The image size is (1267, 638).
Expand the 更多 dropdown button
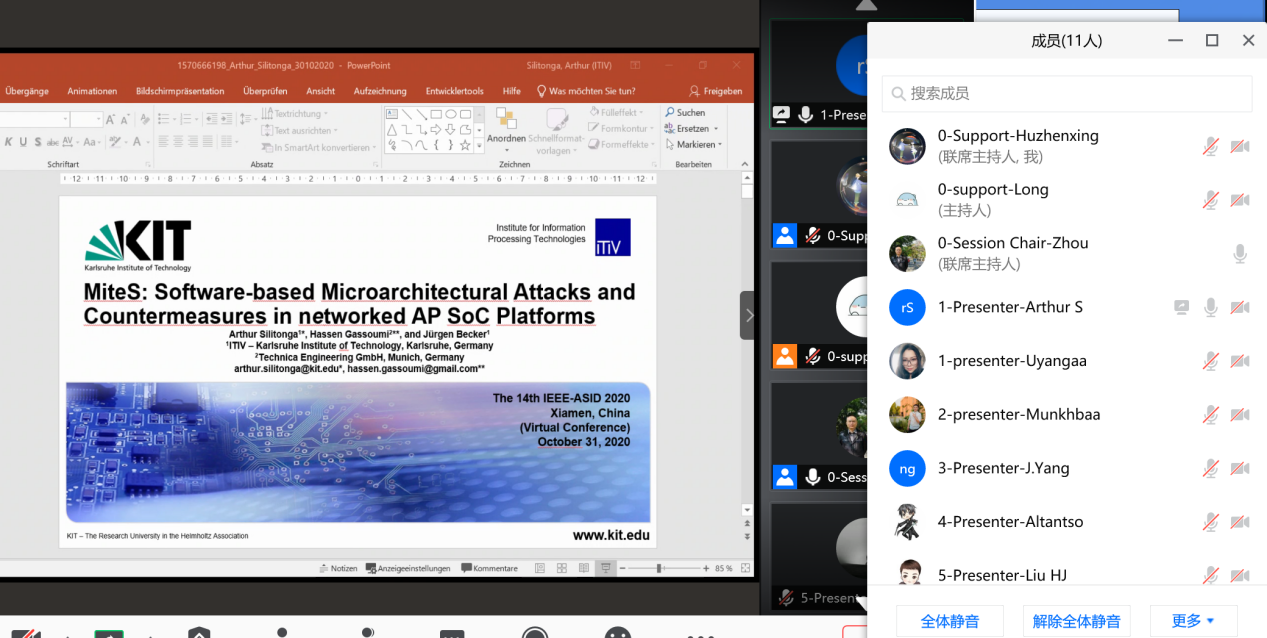click(1193, 621)
